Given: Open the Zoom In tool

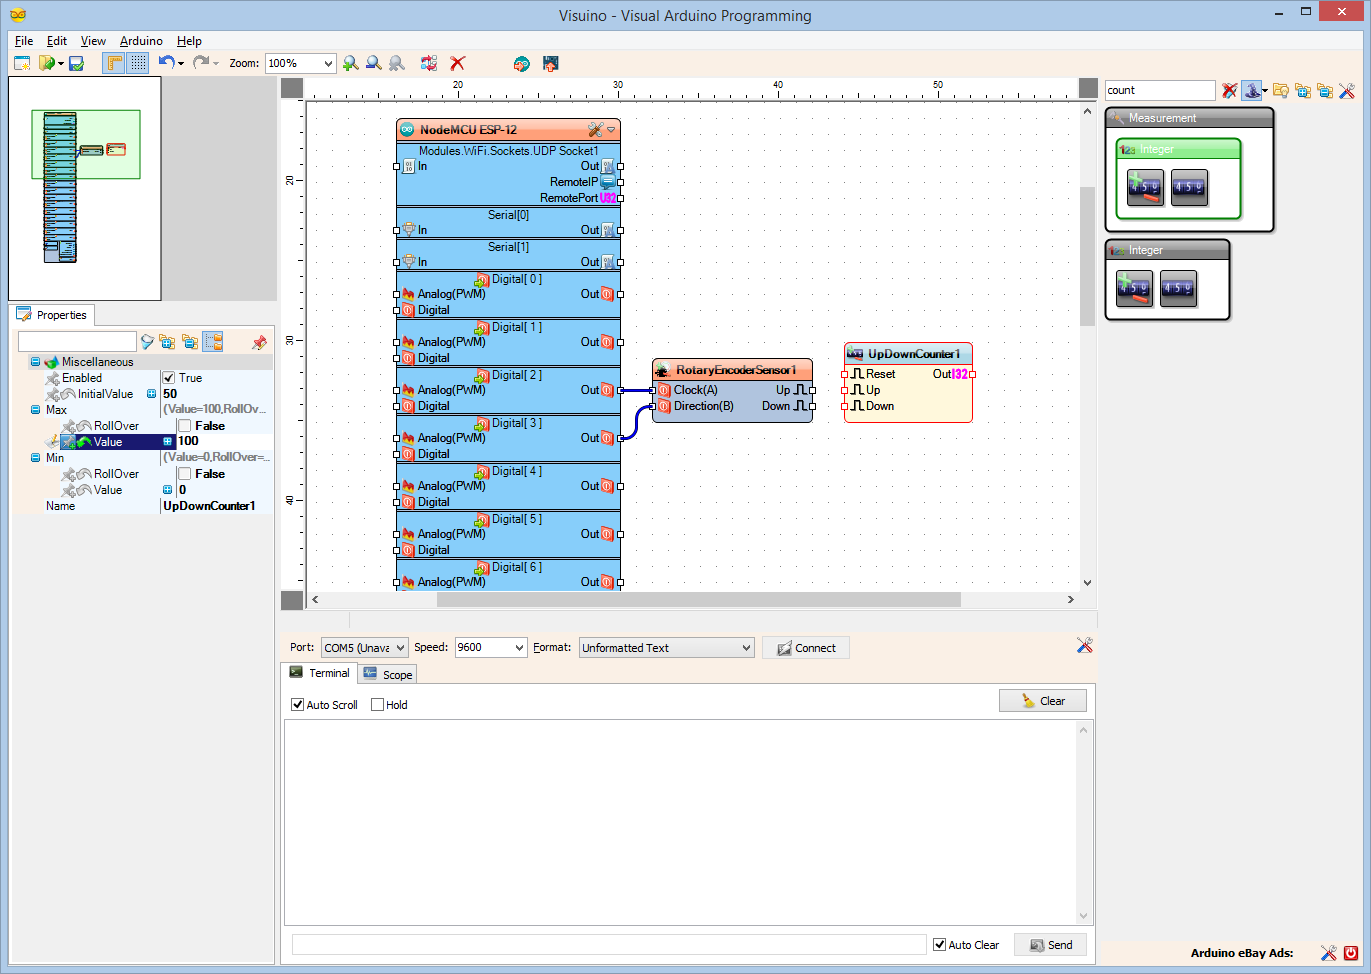Looking at the screenshot, I should (x=350, y=63).
